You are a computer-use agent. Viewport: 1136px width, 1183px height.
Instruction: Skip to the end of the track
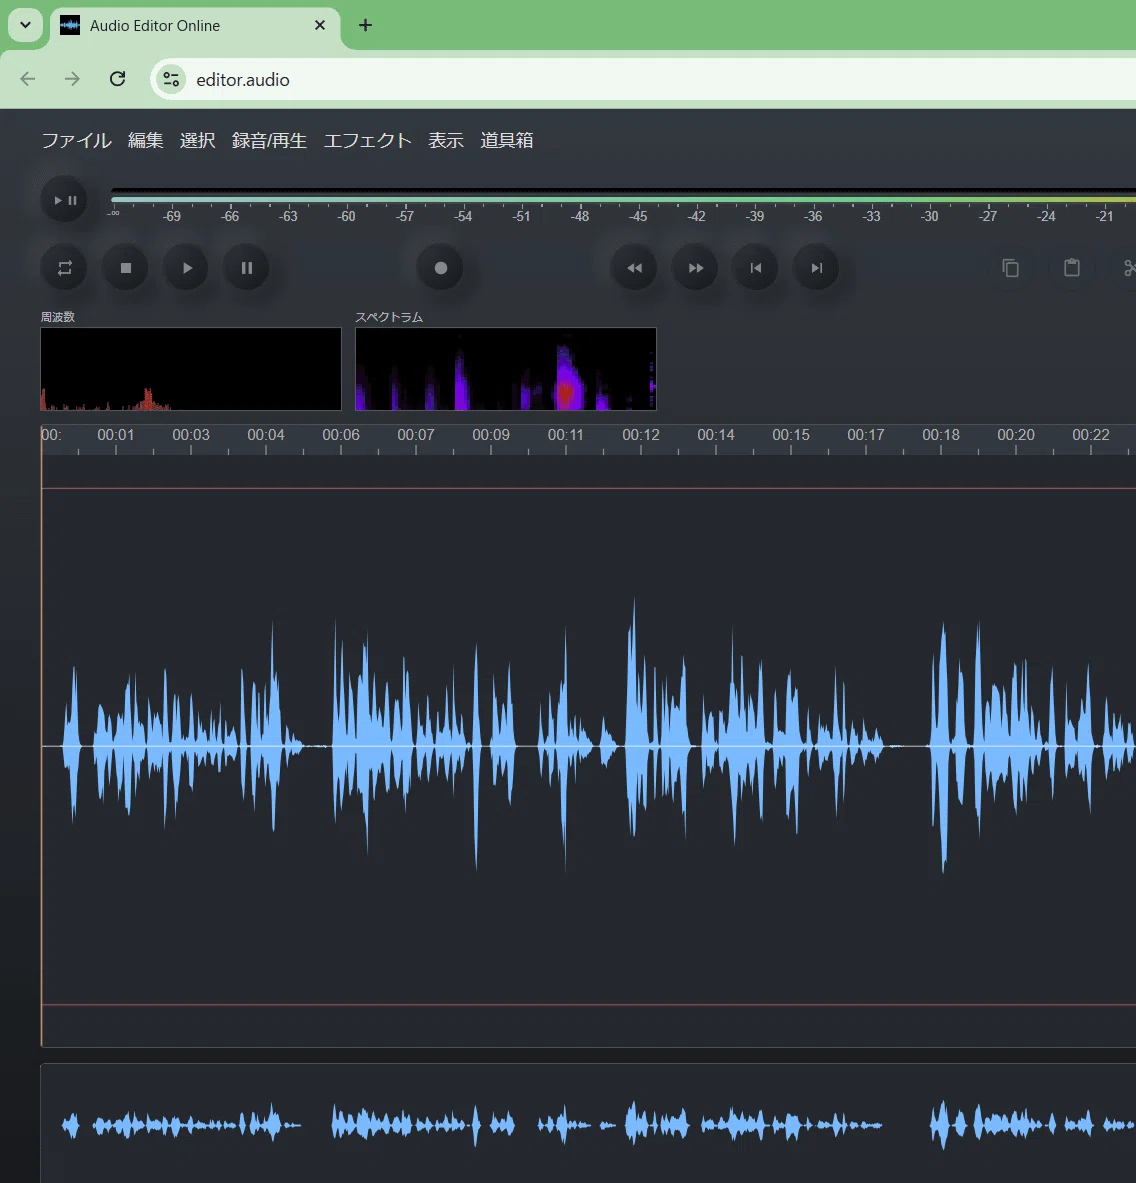click(x=817, y=268)
